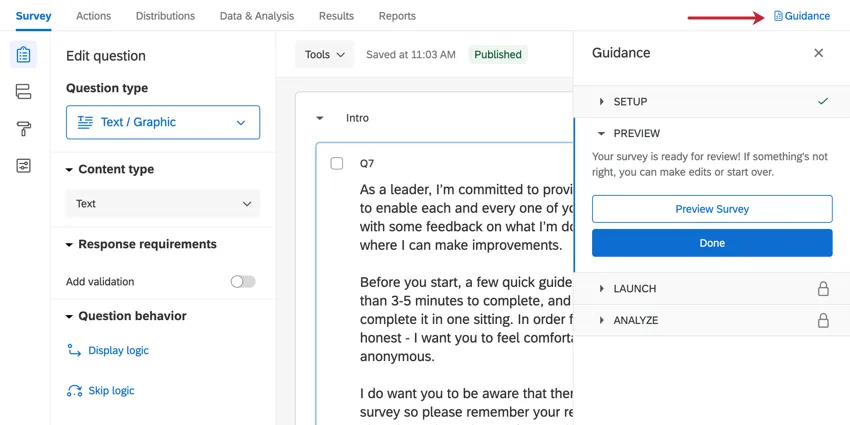Collapse the Intro block arrow
The image size is (850, 425).
(320, 118)
